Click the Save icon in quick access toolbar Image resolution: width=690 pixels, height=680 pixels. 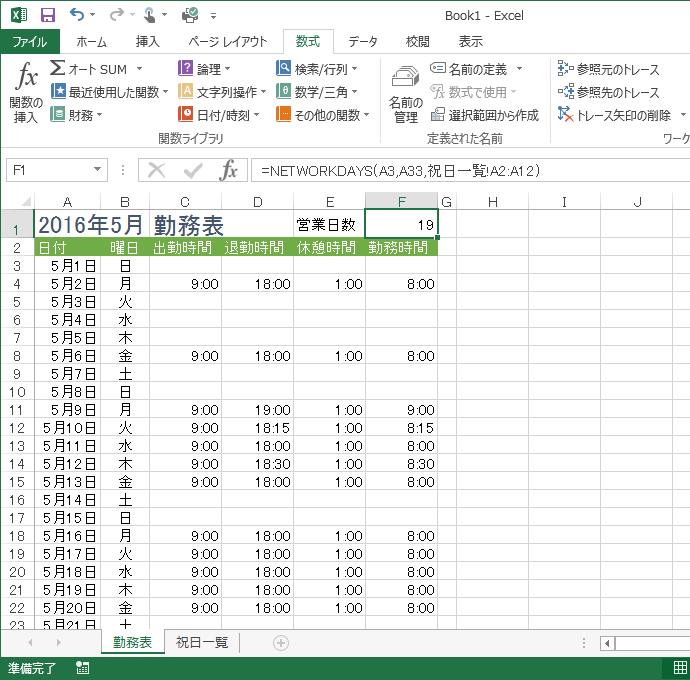pyautogui.click(x=48, y=15)
